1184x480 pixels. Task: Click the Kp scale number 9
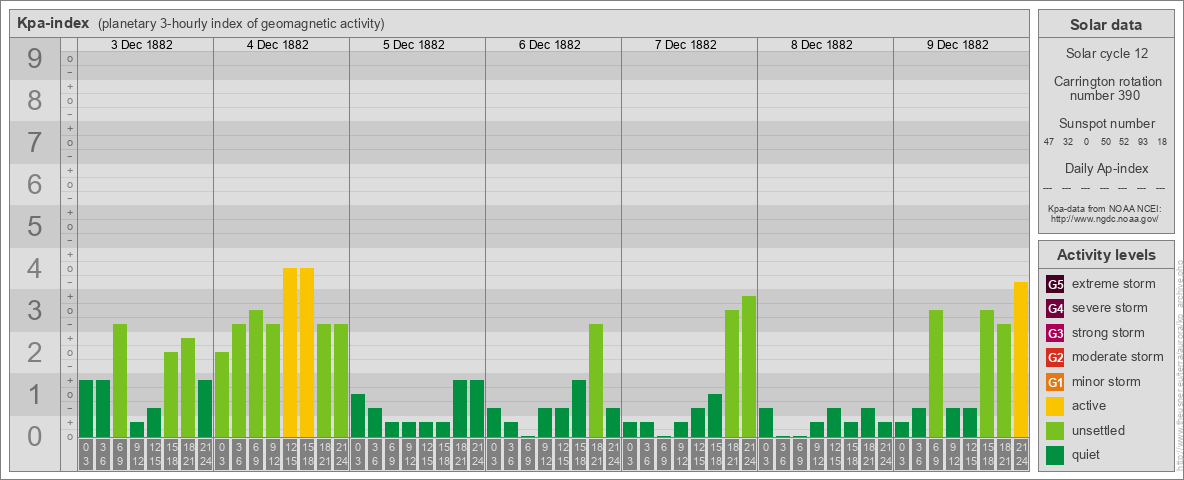pos(35,59)
